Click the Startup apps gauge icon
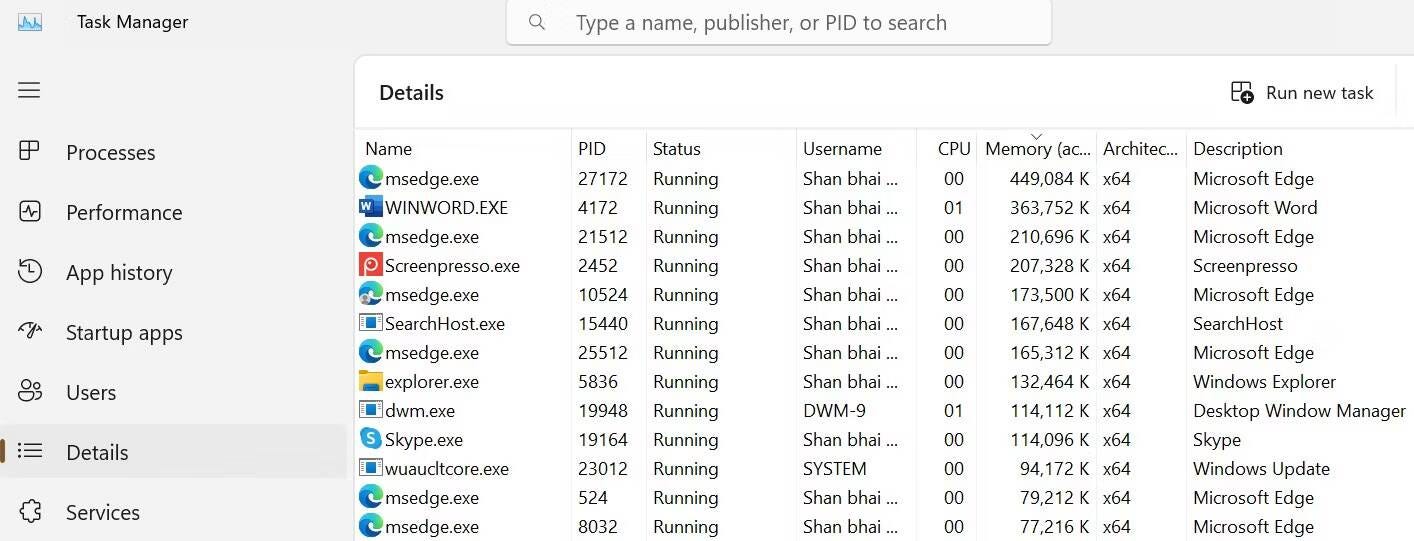Image resolution: width=1414 pixels, height=541 pixels. (x=30, y=331)
